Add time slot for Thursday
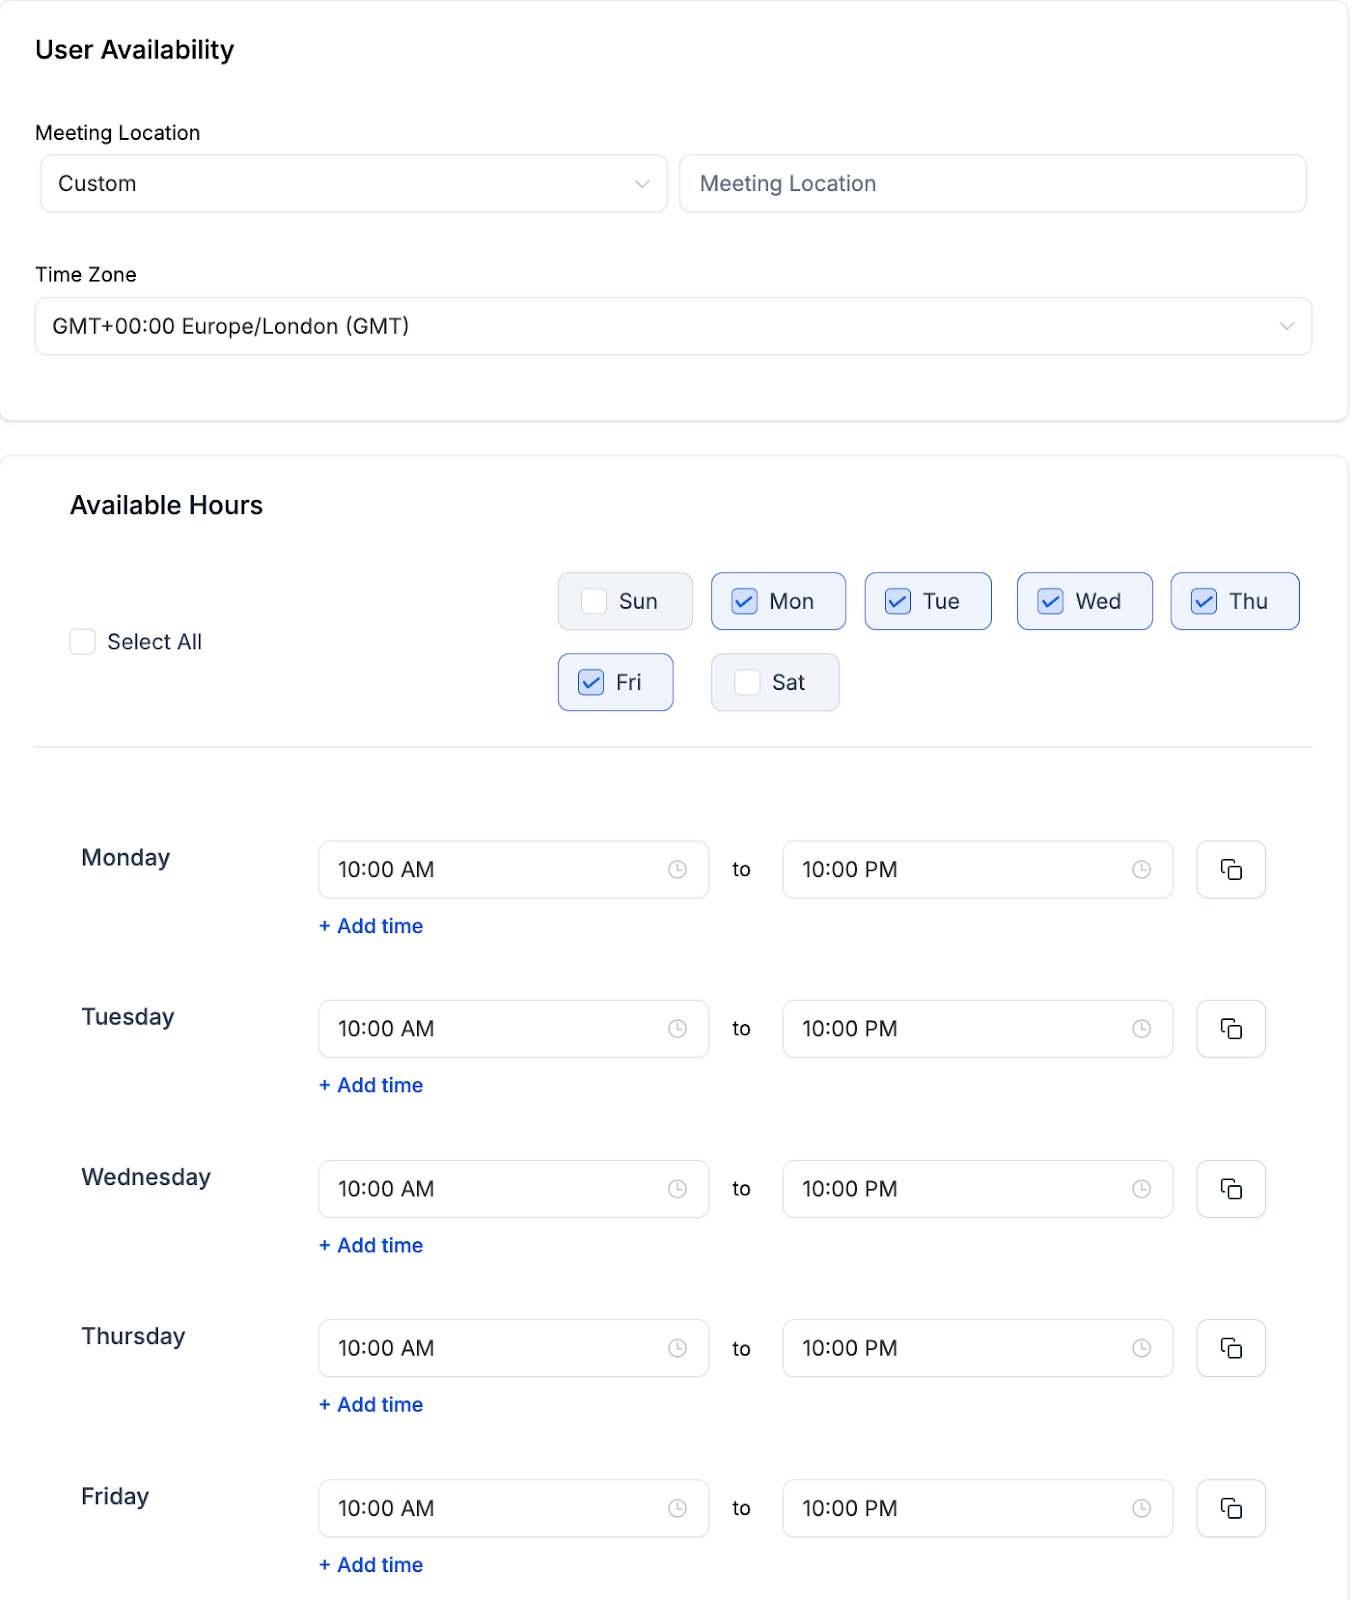 371,1405
